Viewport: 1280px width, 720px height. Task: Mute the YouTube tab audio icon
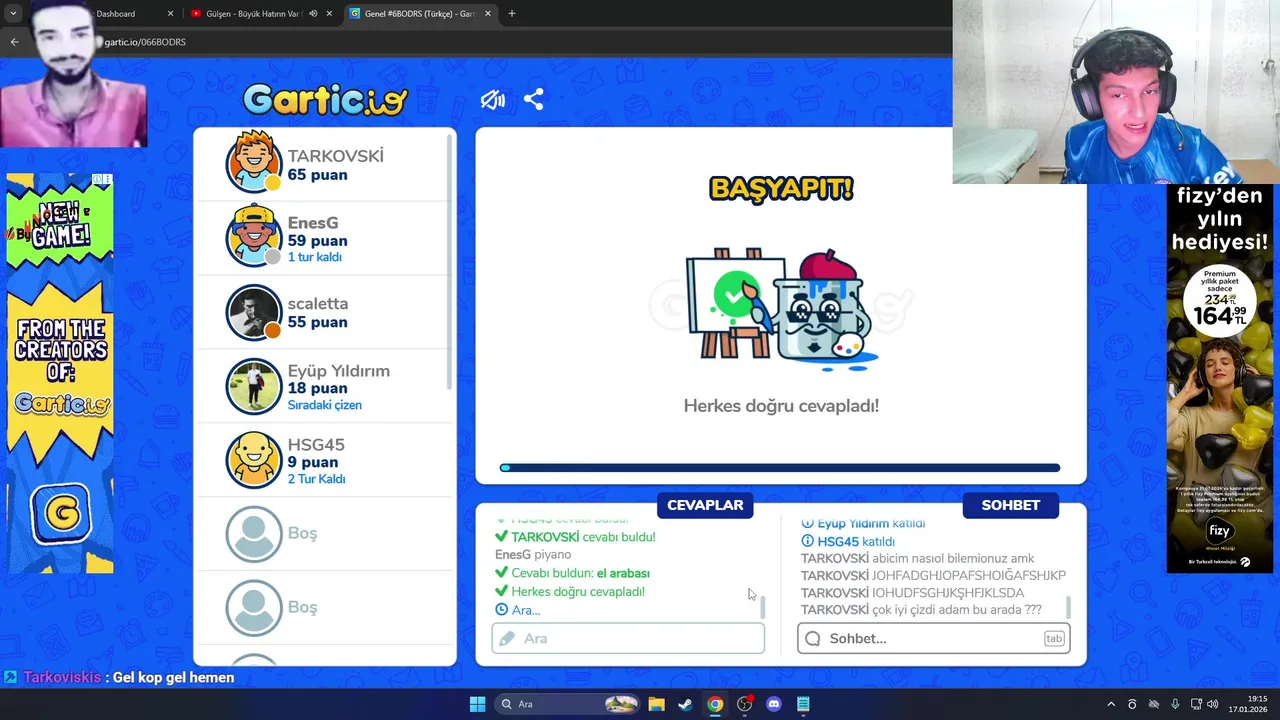313,14
